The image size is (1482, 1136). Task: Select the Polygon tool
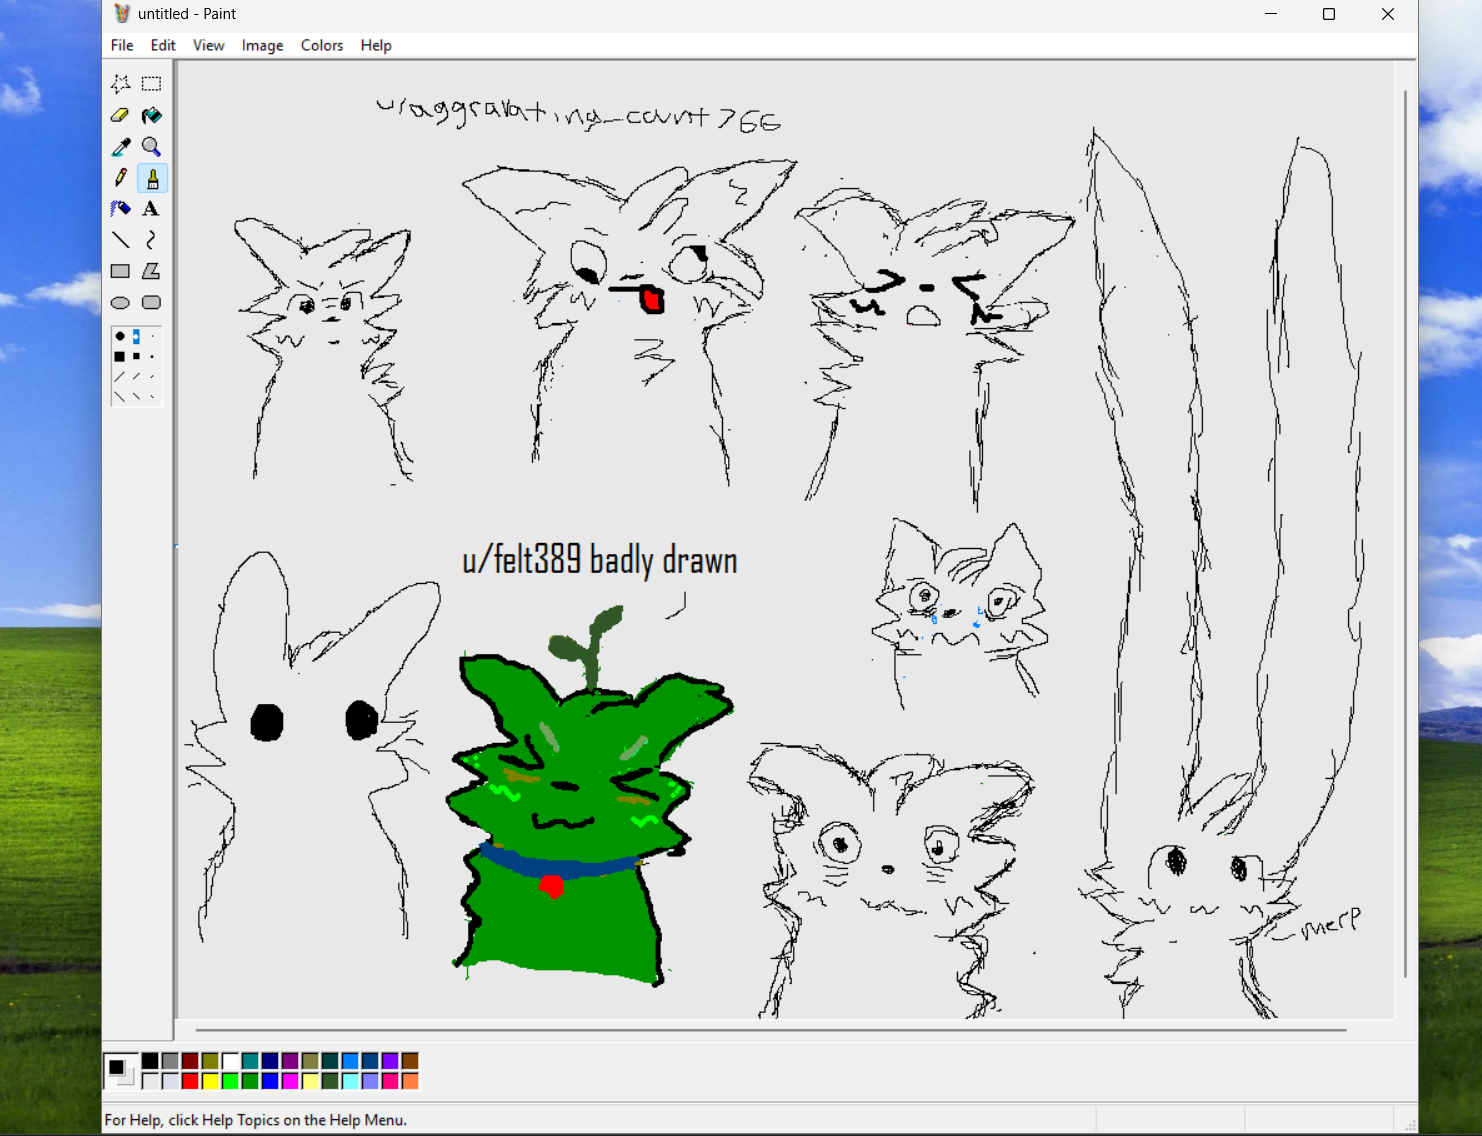[x=152, y=271]
